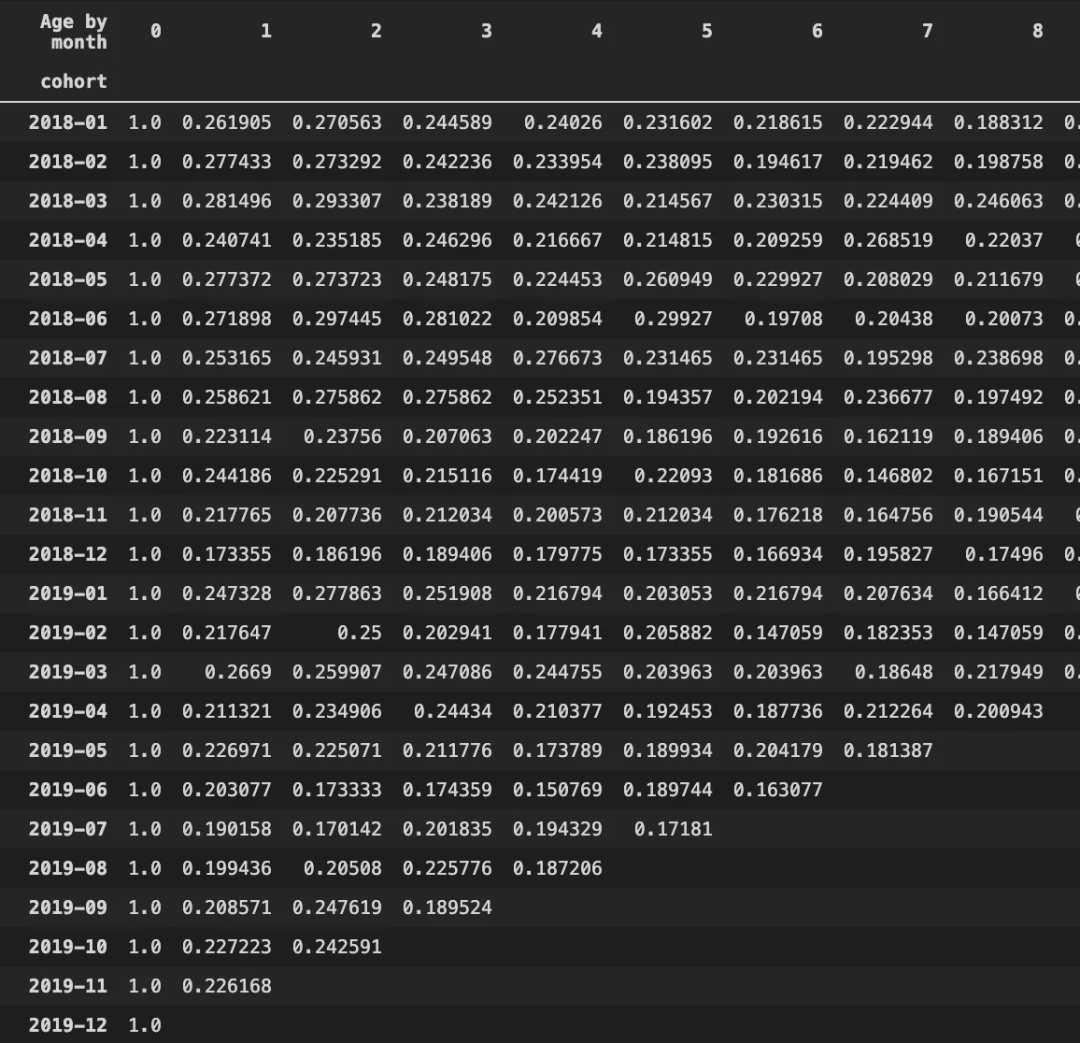Click column header 7
This screenshot has width=1080, height=1043.
pos(927,31)
